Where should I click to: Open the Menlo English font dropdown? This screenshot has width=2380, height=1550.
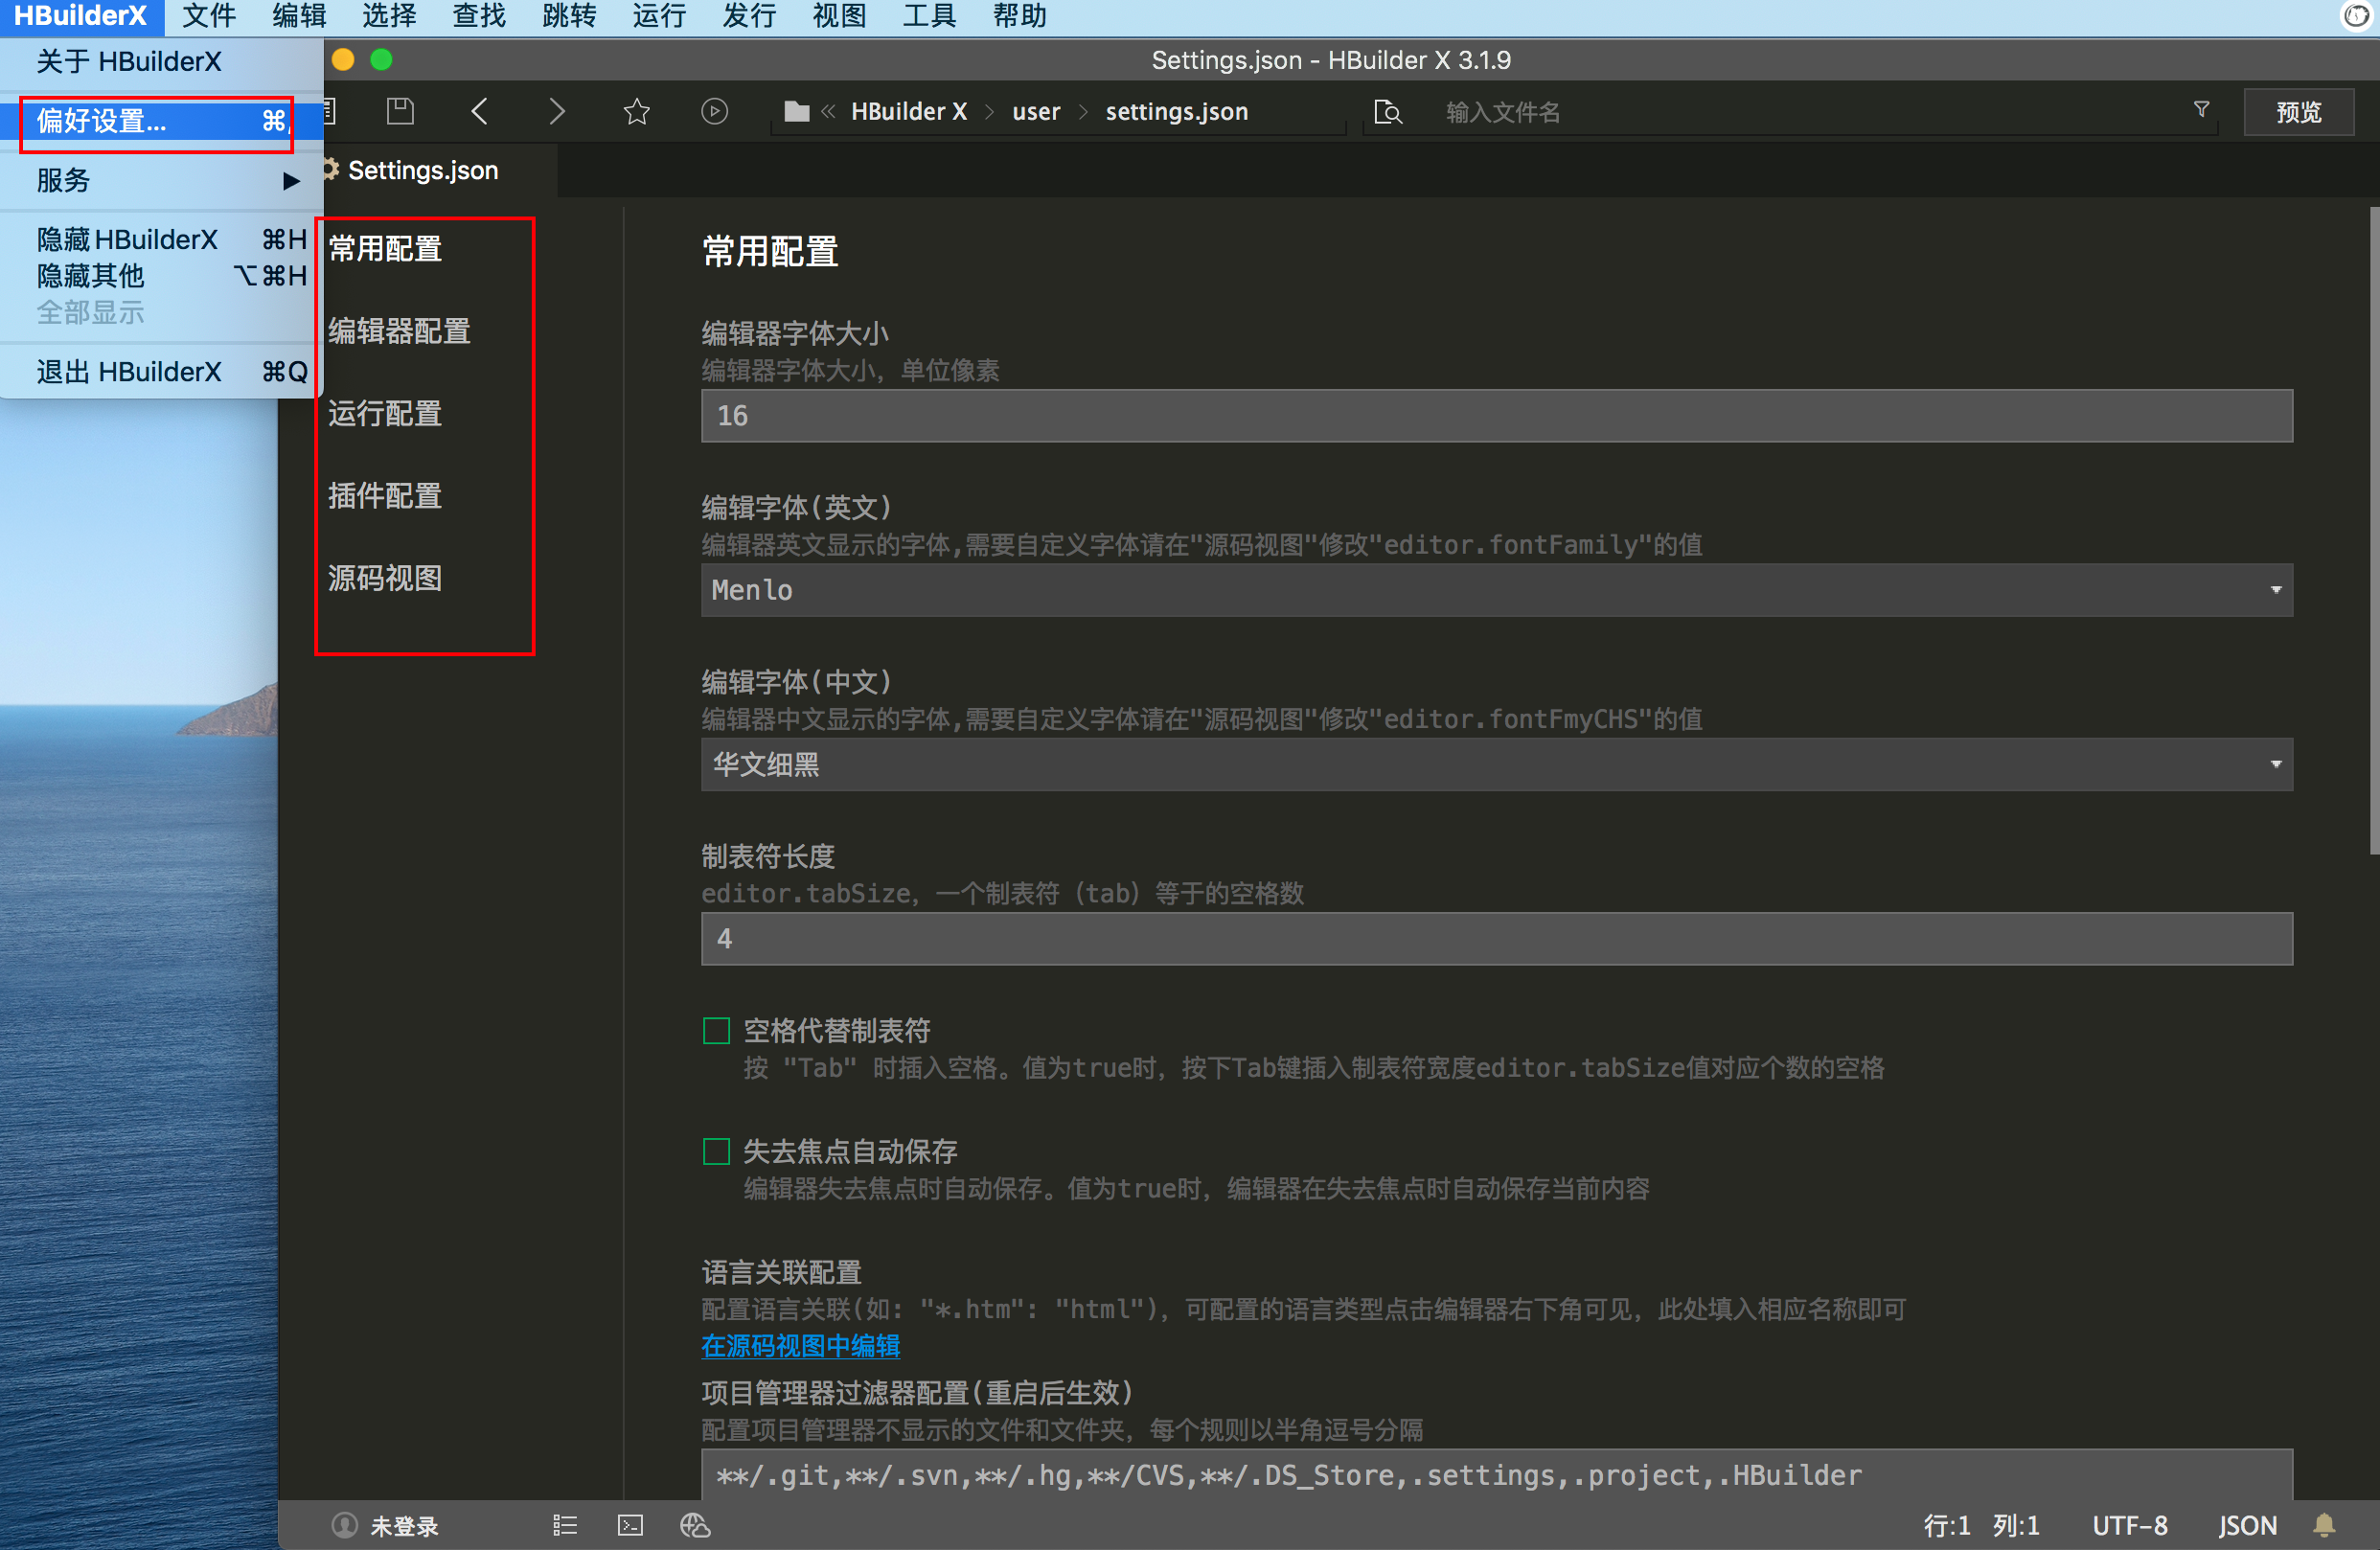point(1496,590)
